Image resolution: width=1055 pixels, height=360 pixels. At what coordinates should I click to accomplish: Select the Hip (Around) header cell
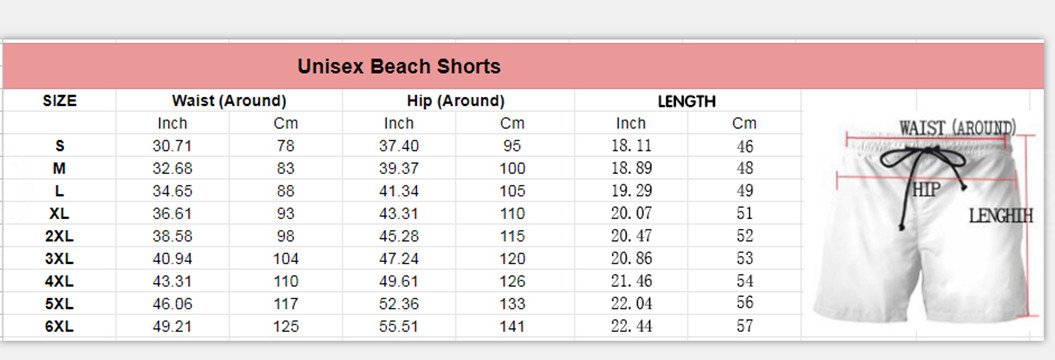(456, 101)
